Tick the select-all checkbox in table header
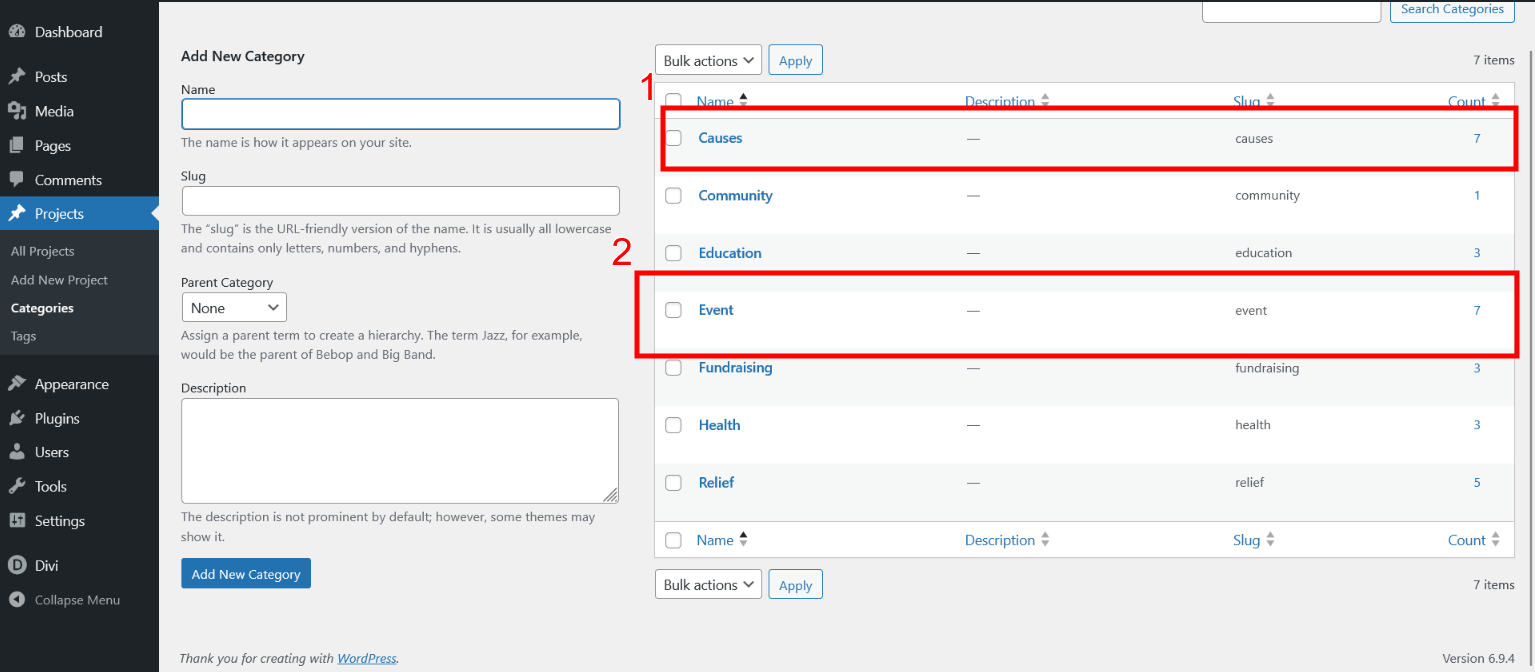Image resolution: width=1535 pixels, height=672 pixels. (x=674, y=101)
